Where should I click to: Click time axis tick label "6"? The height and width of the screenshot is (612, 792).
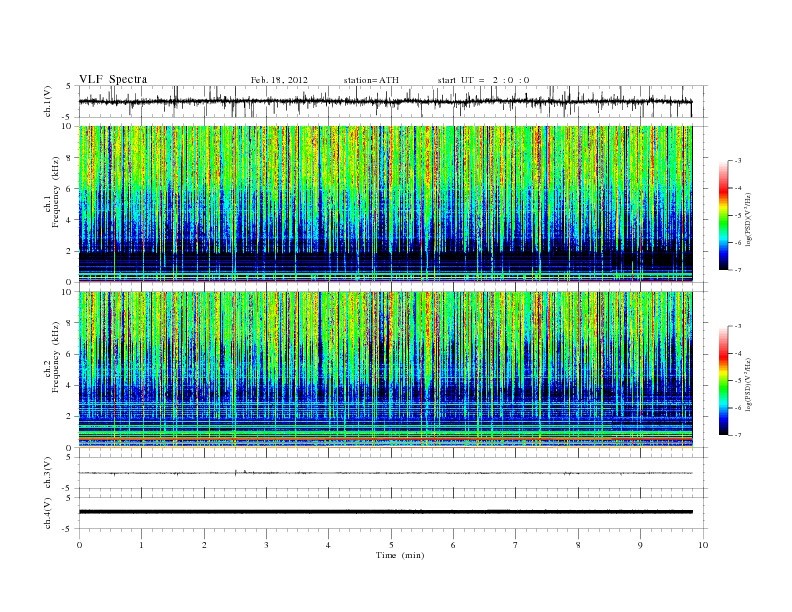[x=453, y=545]
